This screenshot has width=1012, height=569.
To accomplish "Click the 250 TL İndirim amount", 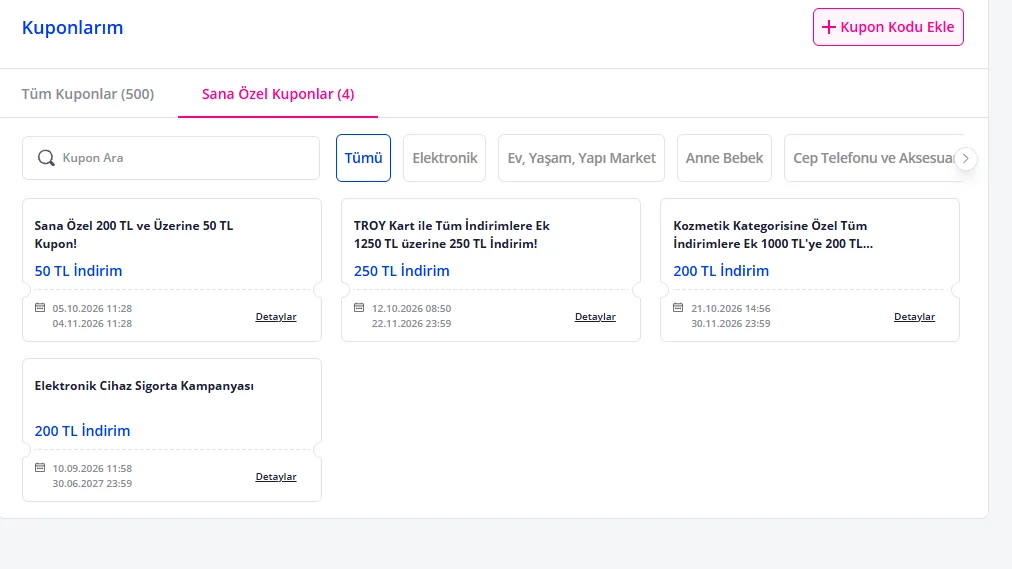I will [x=401, y=271].
